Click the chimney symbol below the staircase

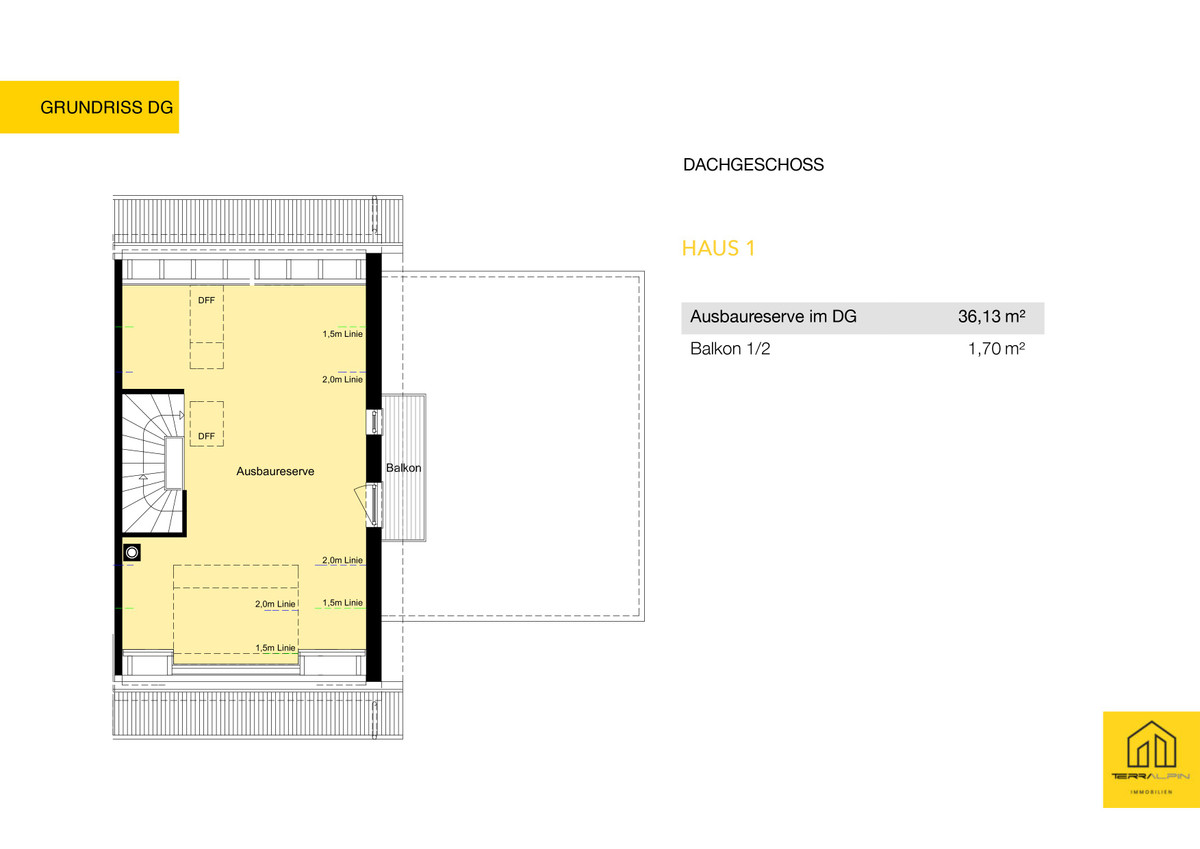(x=131, y=551)
